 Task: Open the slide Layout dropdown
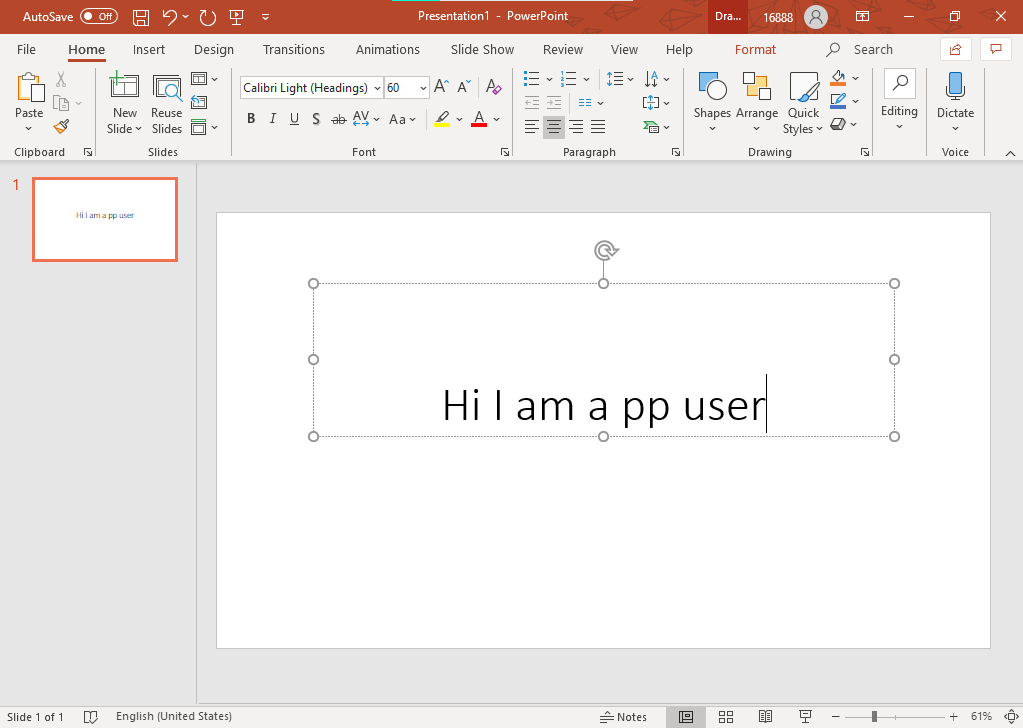coord(204,79)
